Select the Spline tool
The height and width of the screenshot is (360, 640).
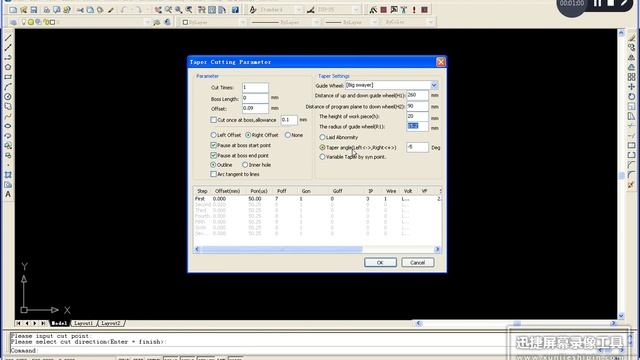(x=8, y=116)
